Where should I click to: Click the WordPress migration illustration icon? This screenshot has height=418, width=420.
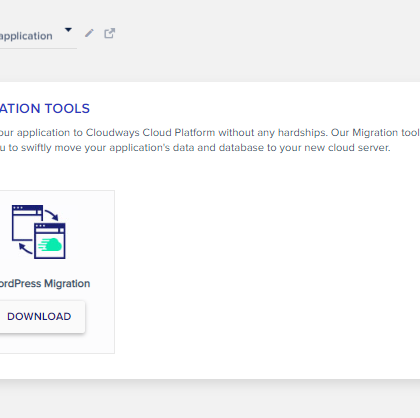point(39,232)
